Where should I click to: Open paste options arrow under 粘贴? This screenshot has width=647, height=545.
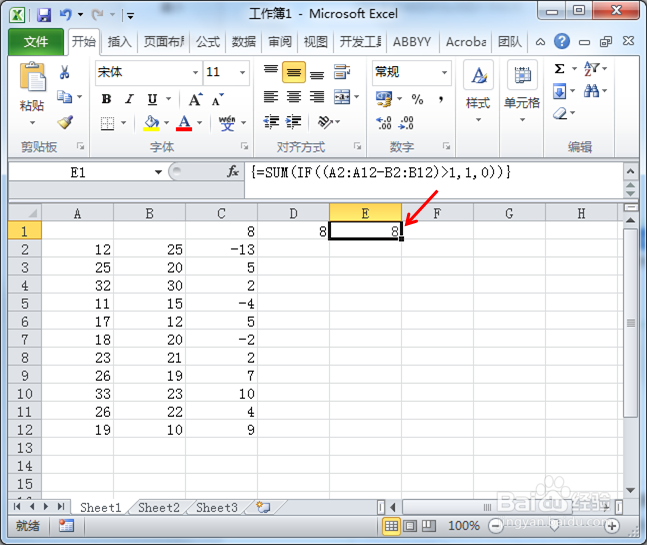pyautogui.click(x=32, y=123)
